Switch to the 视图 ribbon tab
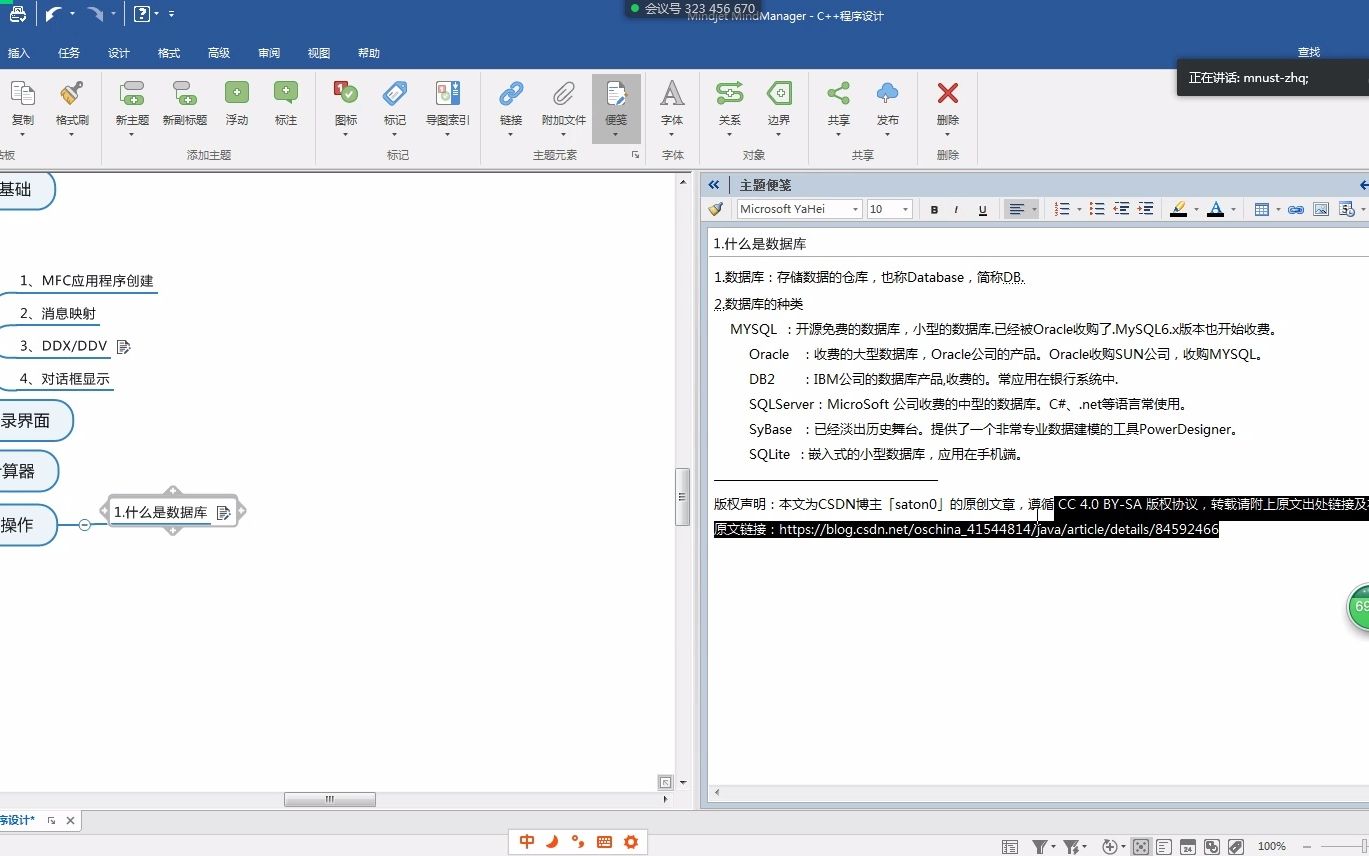This screenshot has height=856, width=1369. coord(318,53)
